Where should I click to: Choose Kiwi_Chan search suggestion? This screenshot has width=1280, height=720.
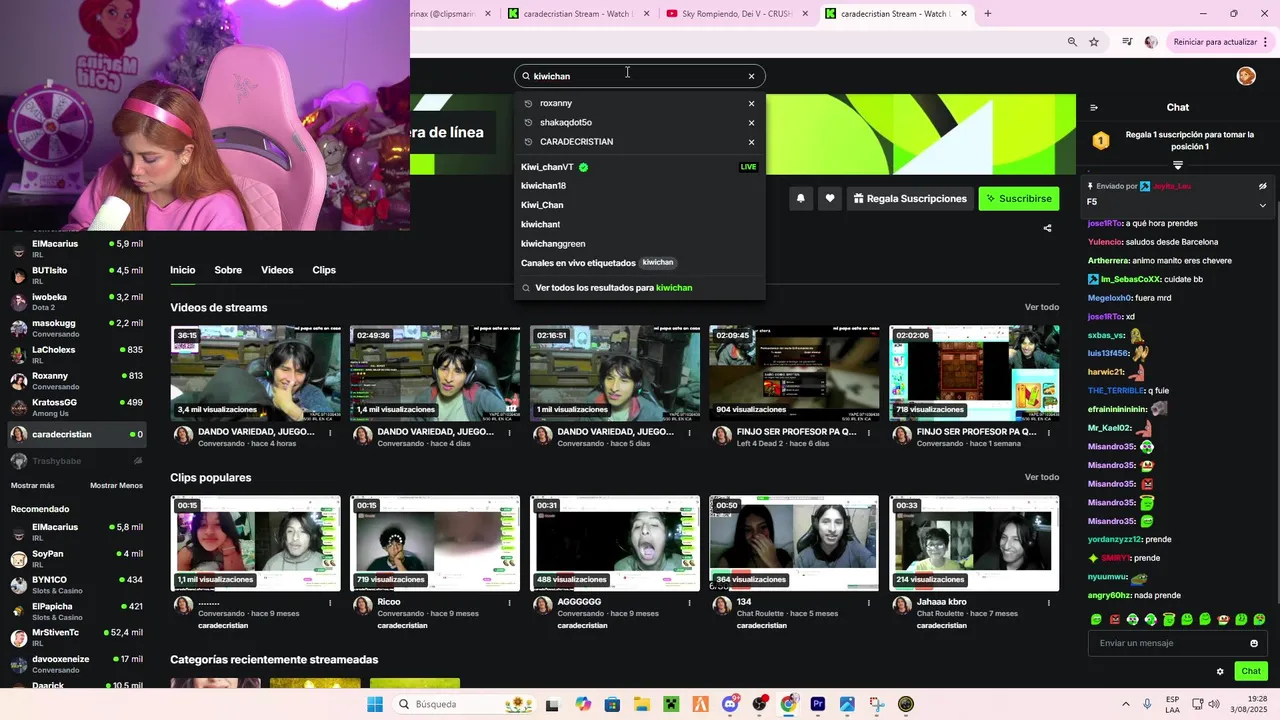click(640, 205)
